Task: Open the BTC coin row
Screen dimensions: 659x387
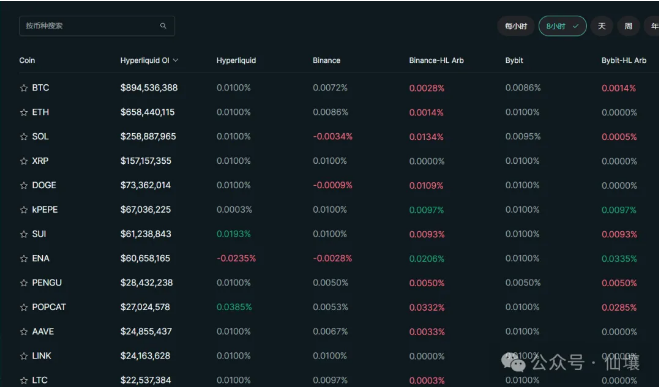Action: pos(41,88)
